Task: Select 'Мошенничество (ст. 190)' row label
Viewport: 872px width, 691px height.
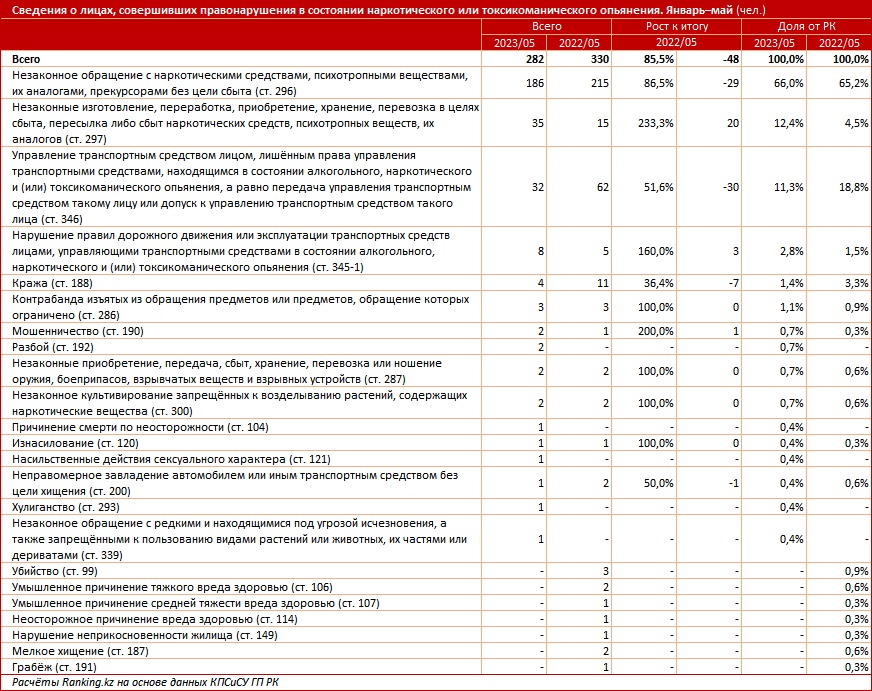Action: 78,331
